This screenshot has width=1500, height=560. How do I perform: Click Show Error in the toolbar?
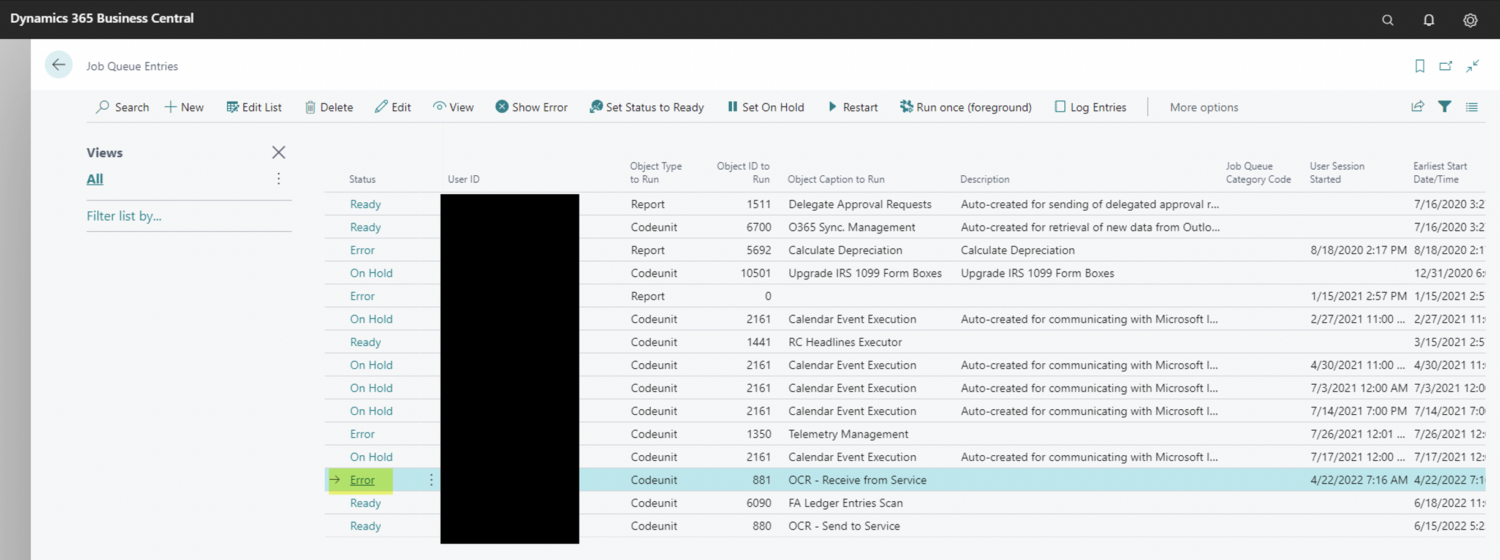click(x=531, y=107)
